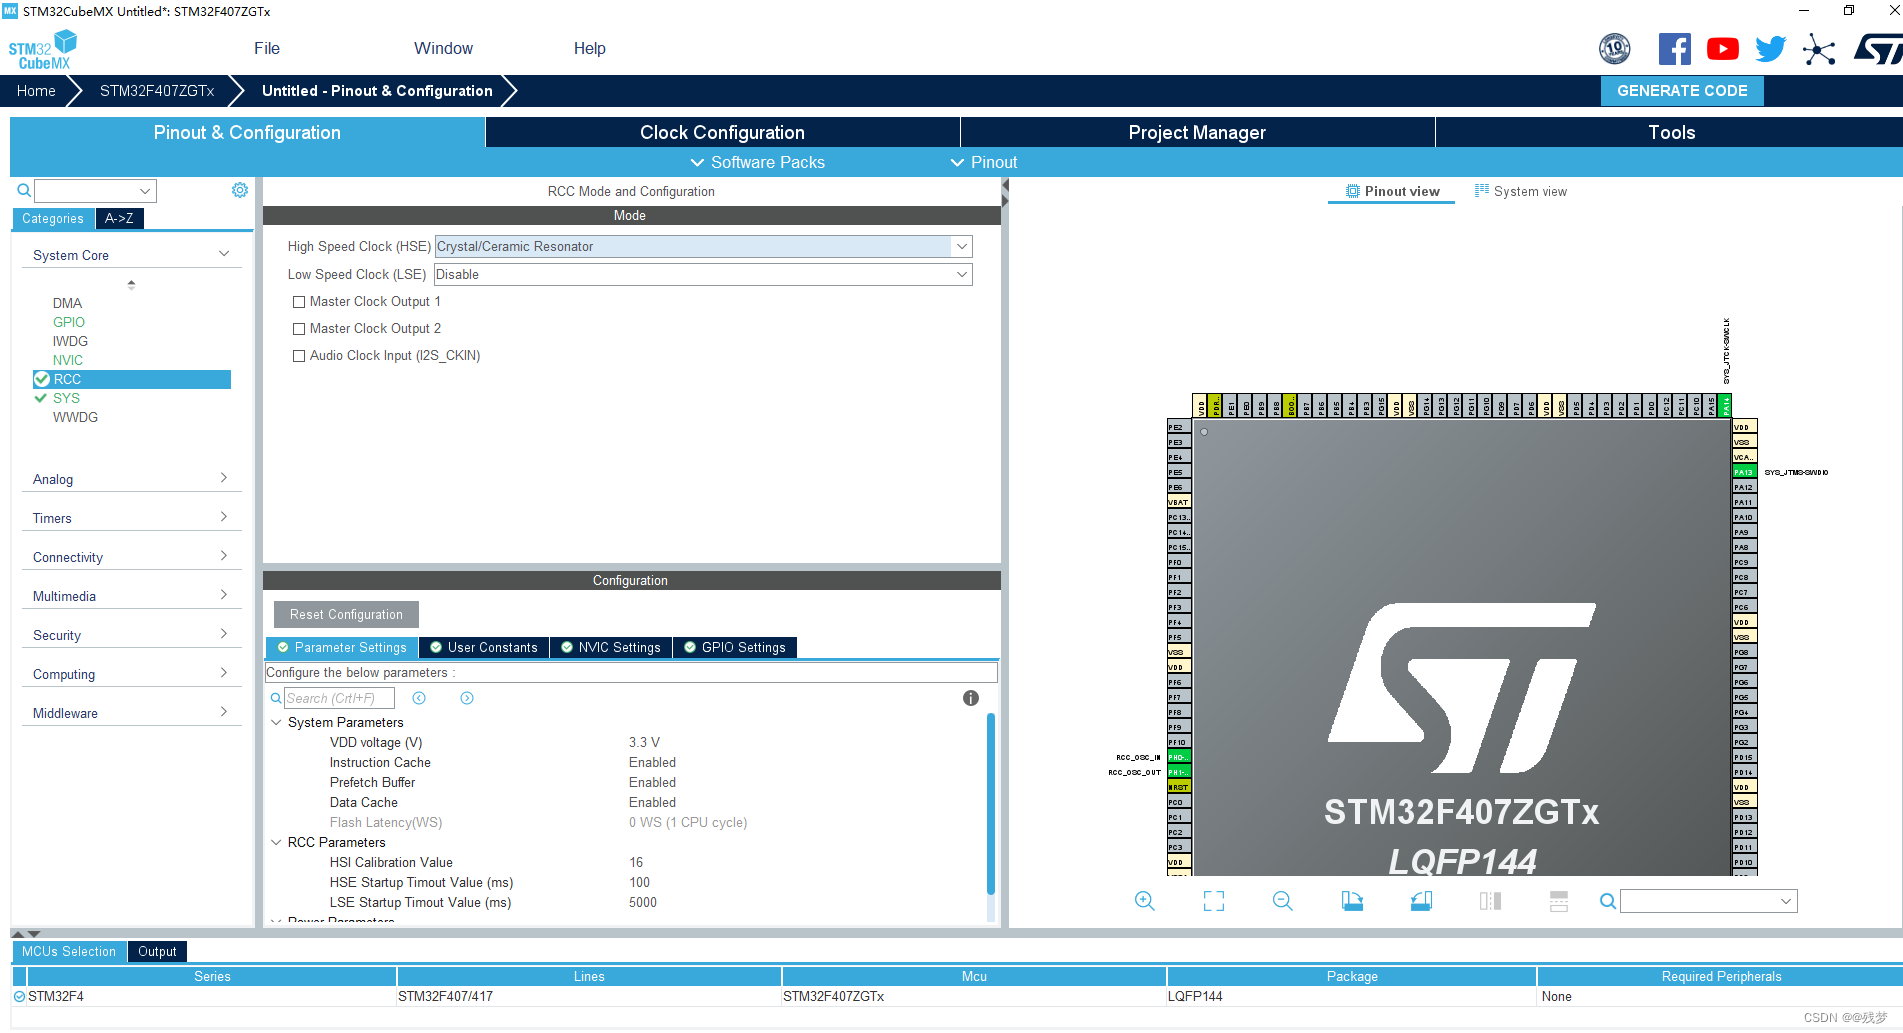This screenshot has height=1033, width=1903.
Task: Collapse the left panel with the splitter arrow
Action: [1005, 185]
